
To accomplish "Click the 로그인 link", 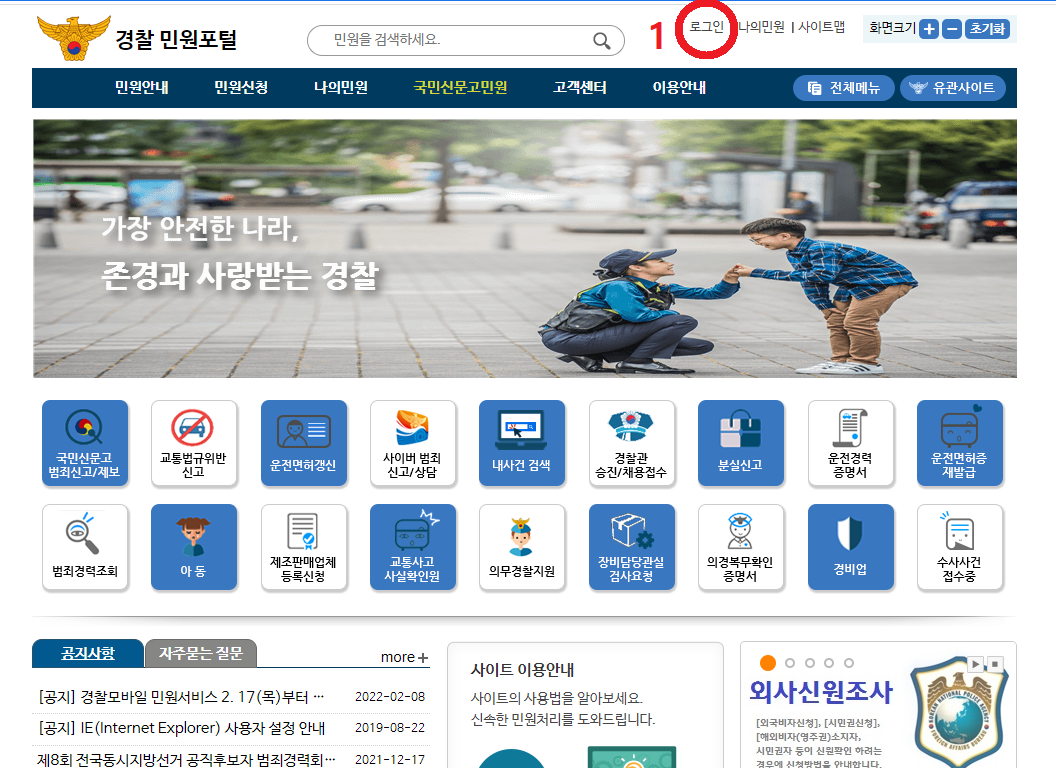I will click(706, 27).
